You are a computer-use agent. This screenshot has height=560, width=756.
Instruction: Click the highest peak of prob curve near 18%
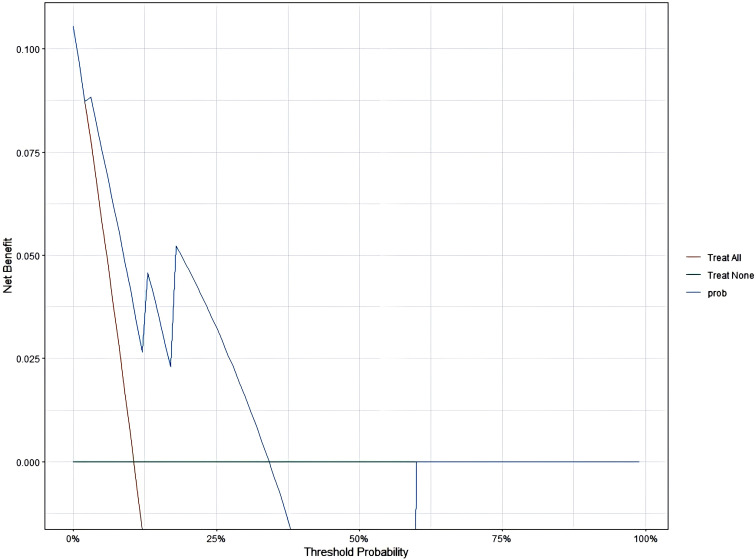point(176,246)
